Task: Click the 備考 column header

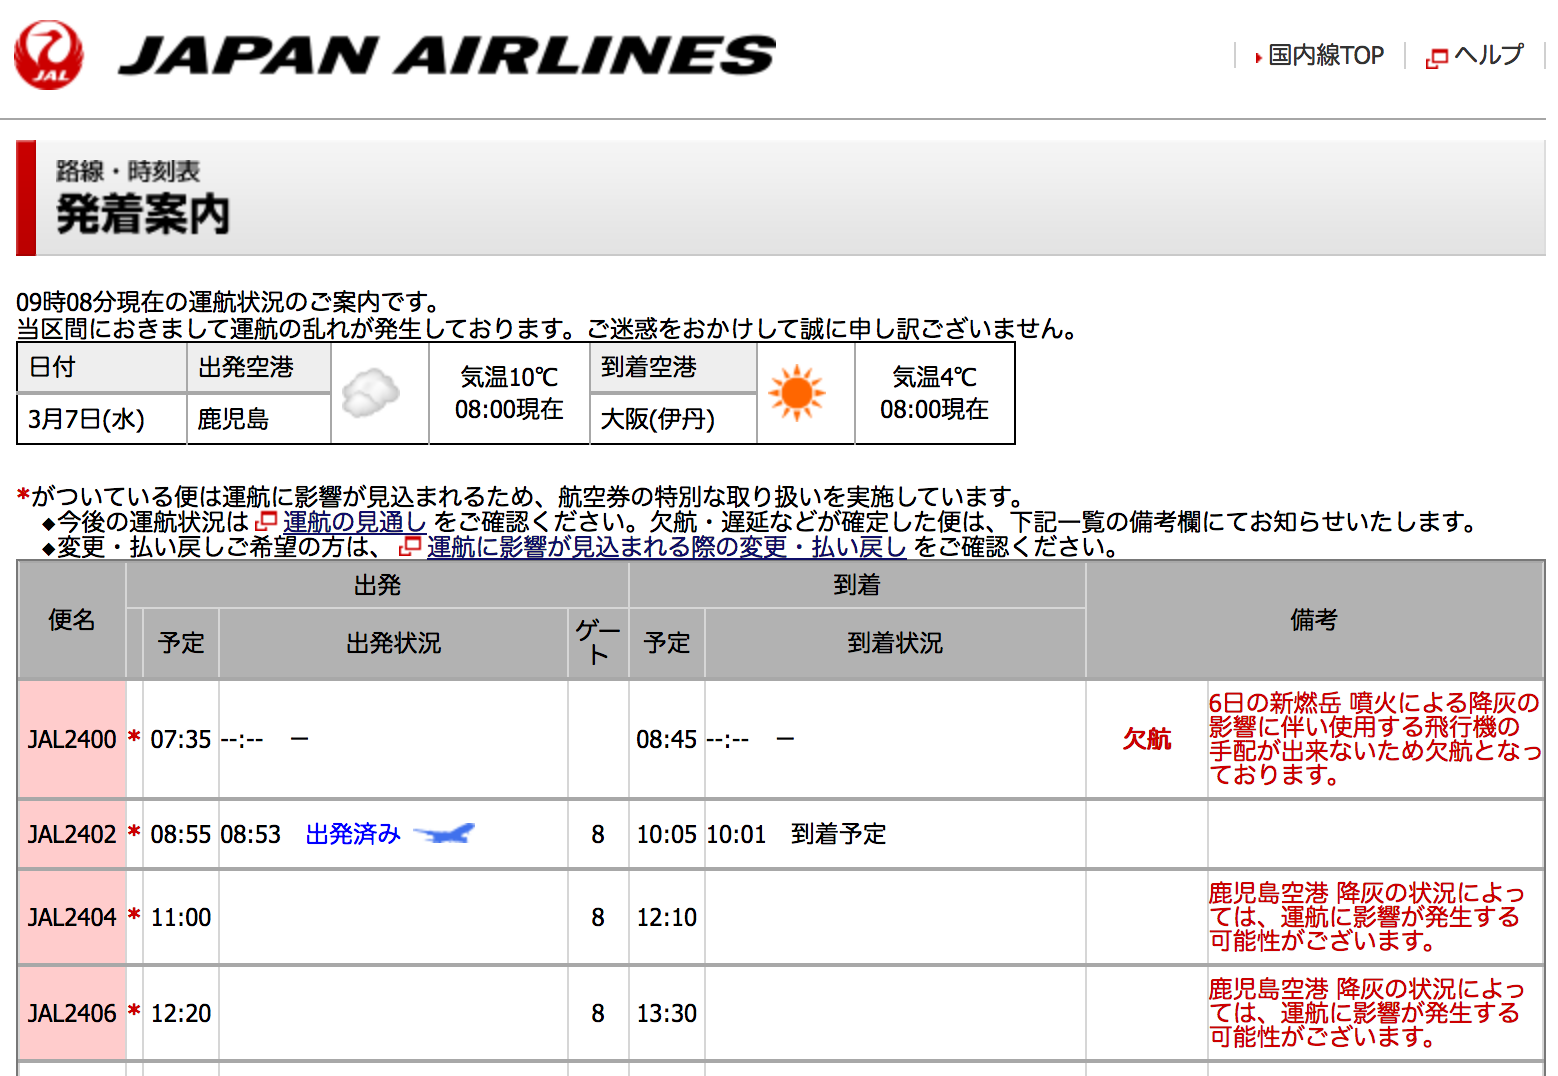Action: click(x=1314, y=620)
